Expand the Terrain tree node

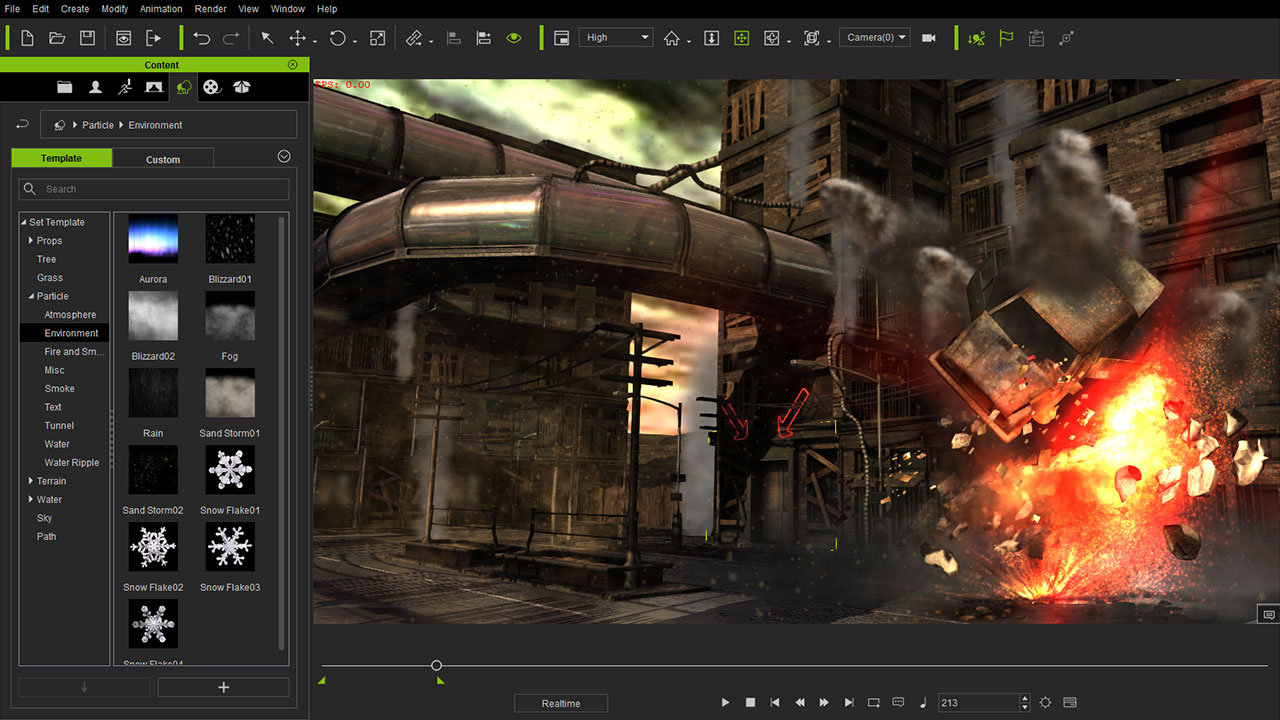[31, 481]
